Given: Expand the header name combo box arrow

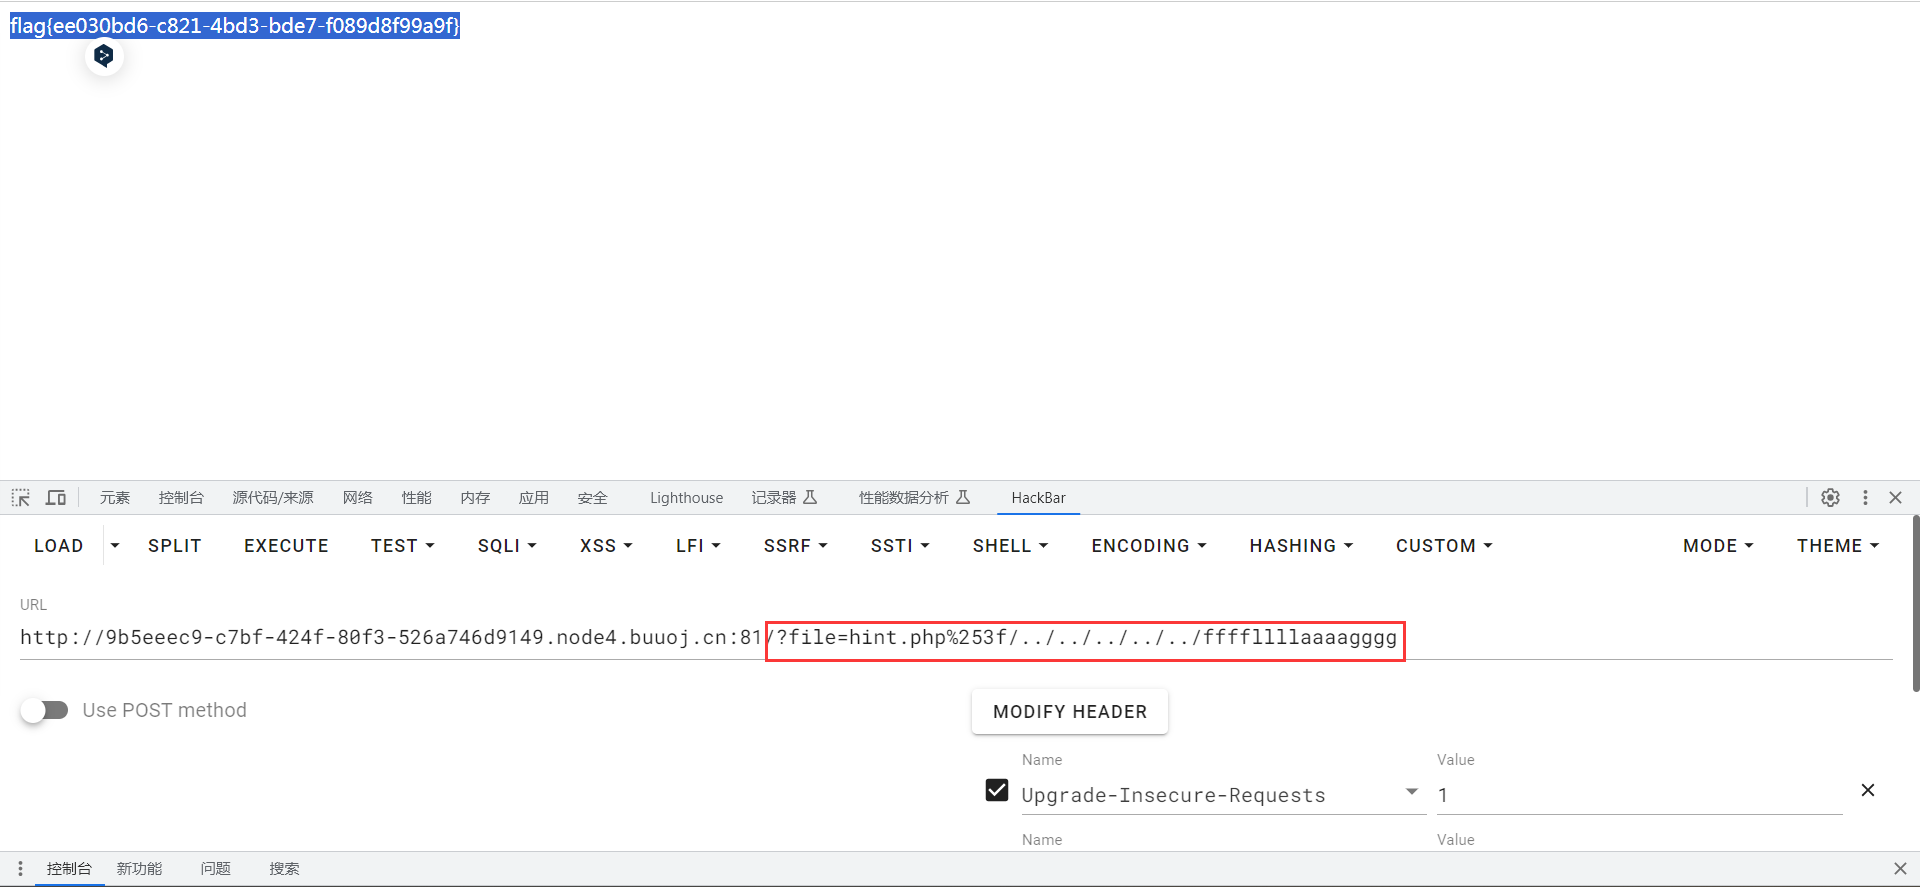Looking at the screenshot, I should [1412, 791].
